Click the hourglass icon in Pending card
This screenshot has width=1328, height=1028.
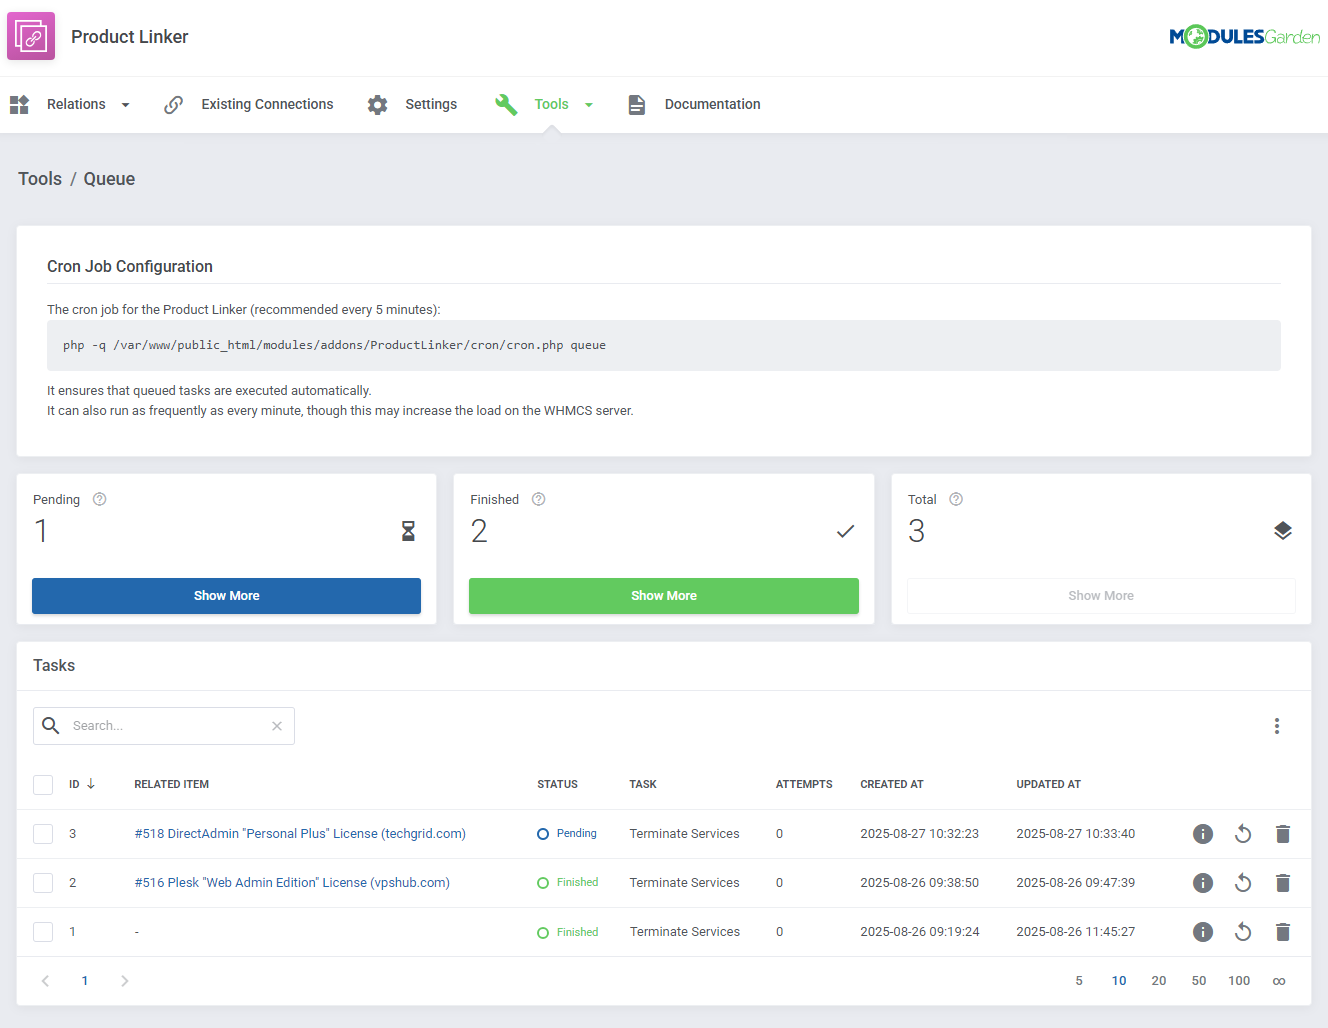coord(408,531)
